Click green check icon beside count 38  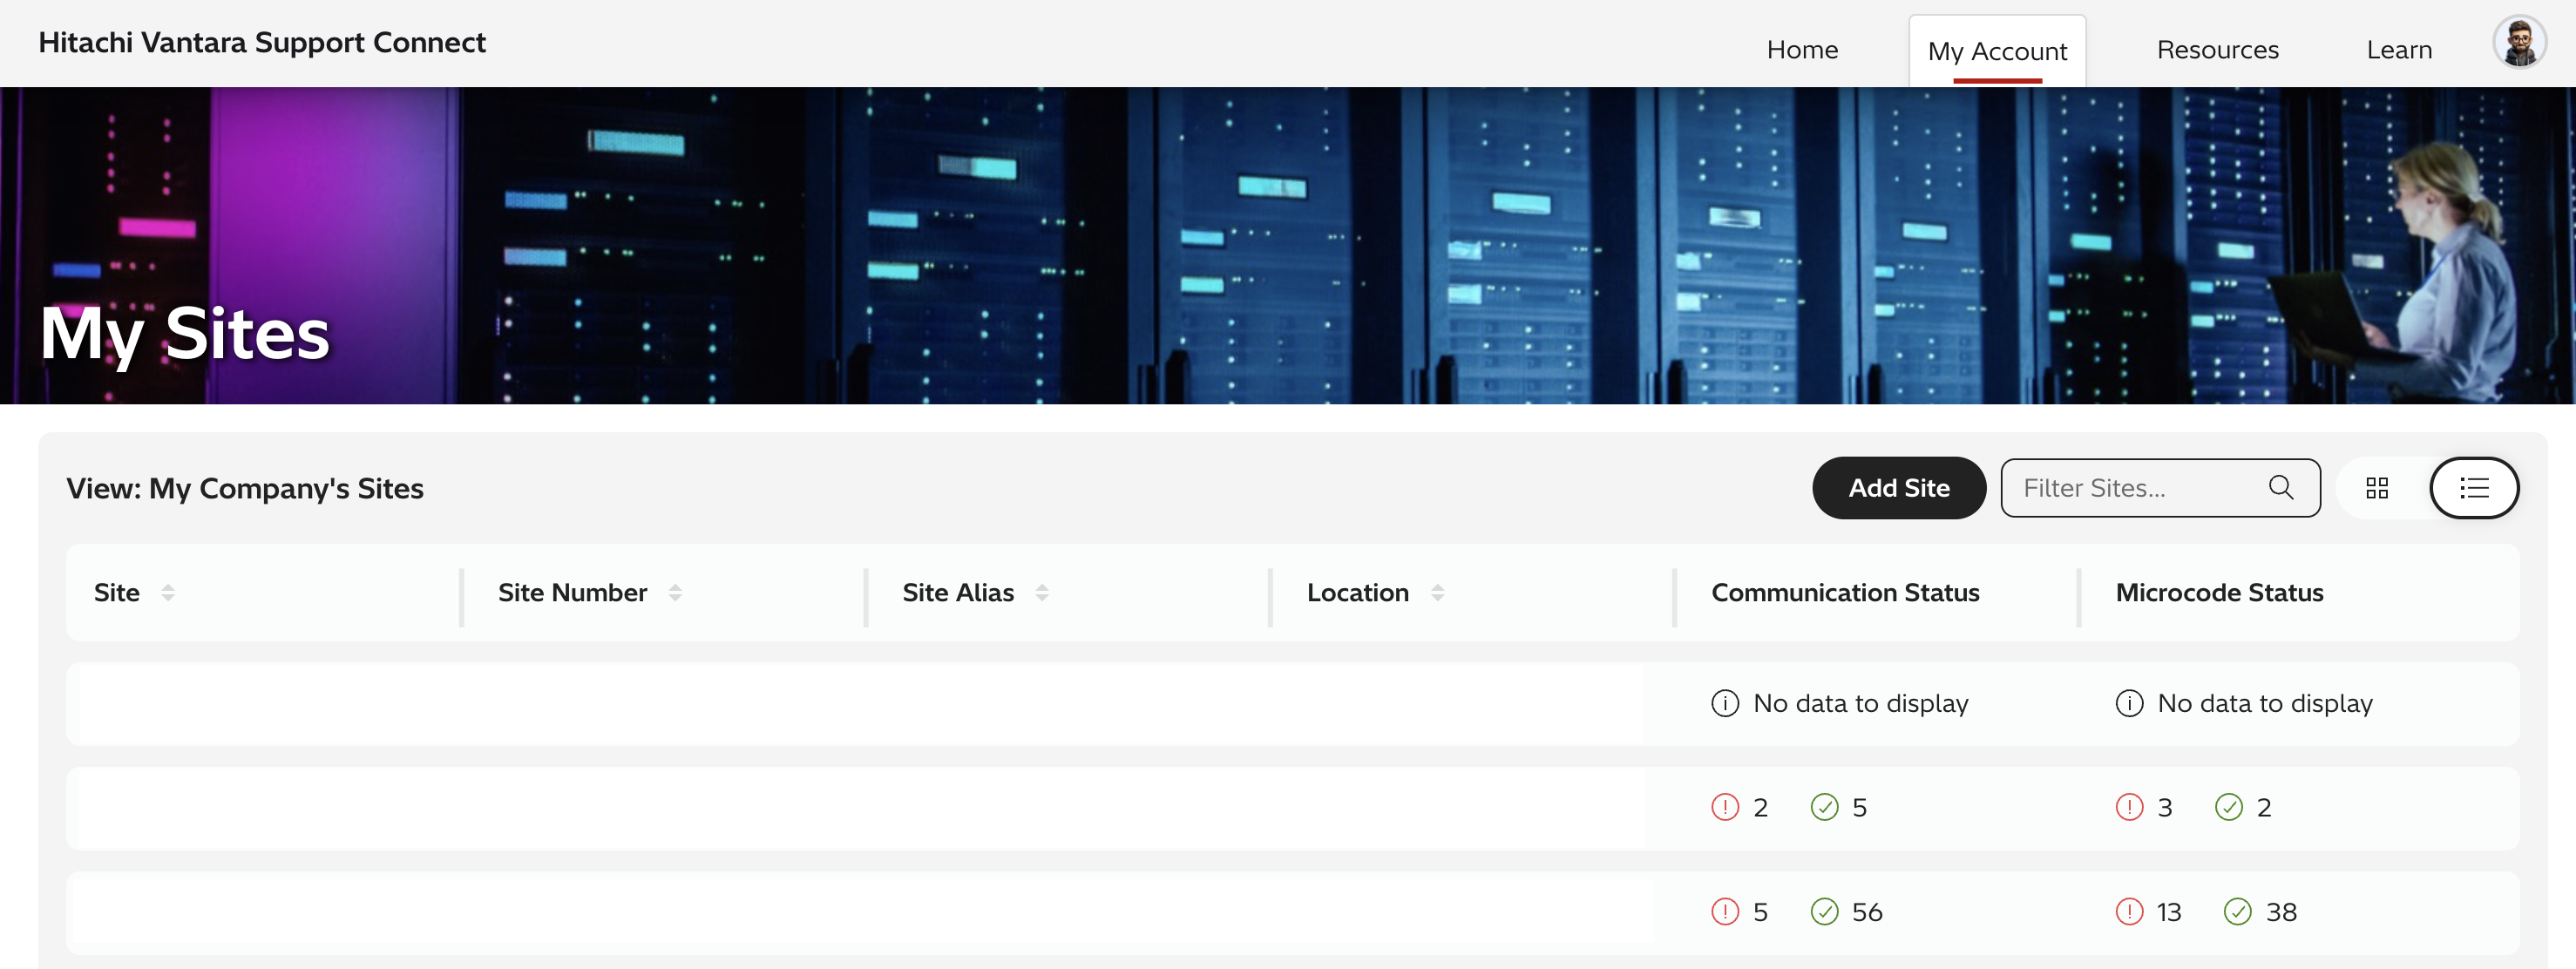pyautogui.click(x=2237, y=912)
